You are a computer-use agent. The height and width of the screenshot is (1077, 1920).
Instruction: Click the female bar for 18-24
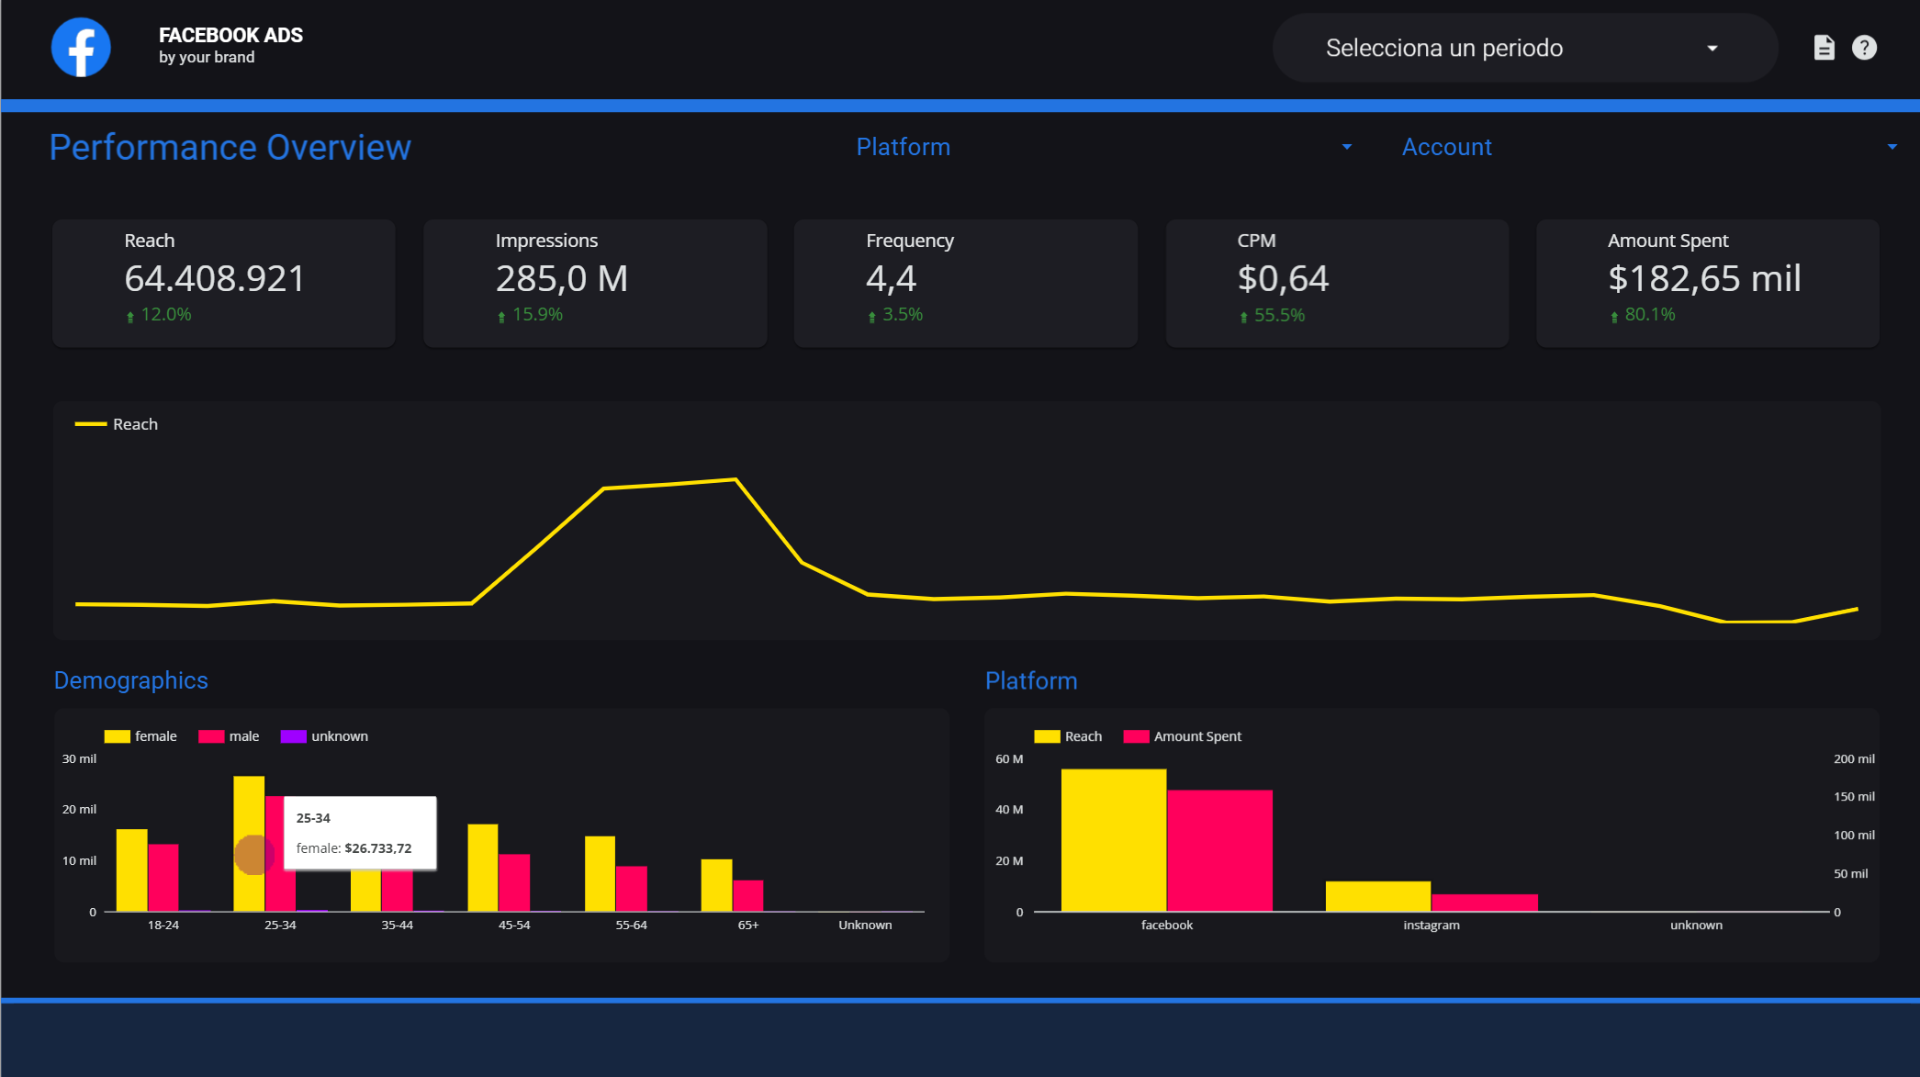(x=132, y=870)
